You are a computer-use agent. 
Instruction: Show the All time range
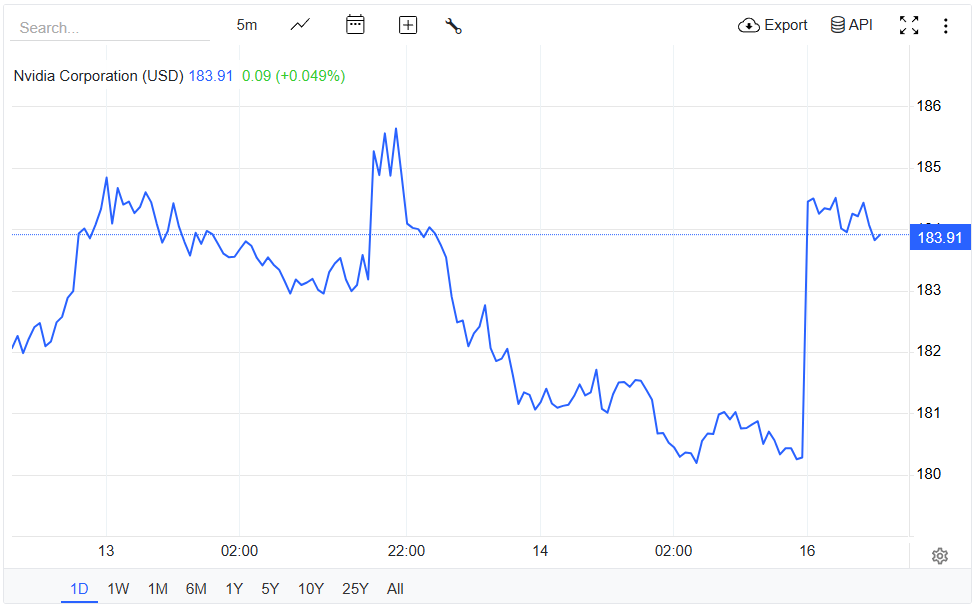tap(395, 589)
